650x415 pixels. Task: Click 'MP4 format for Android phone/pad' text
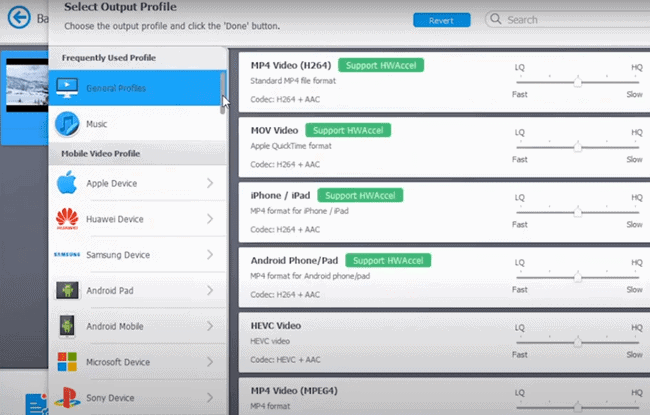pos(310,276)
